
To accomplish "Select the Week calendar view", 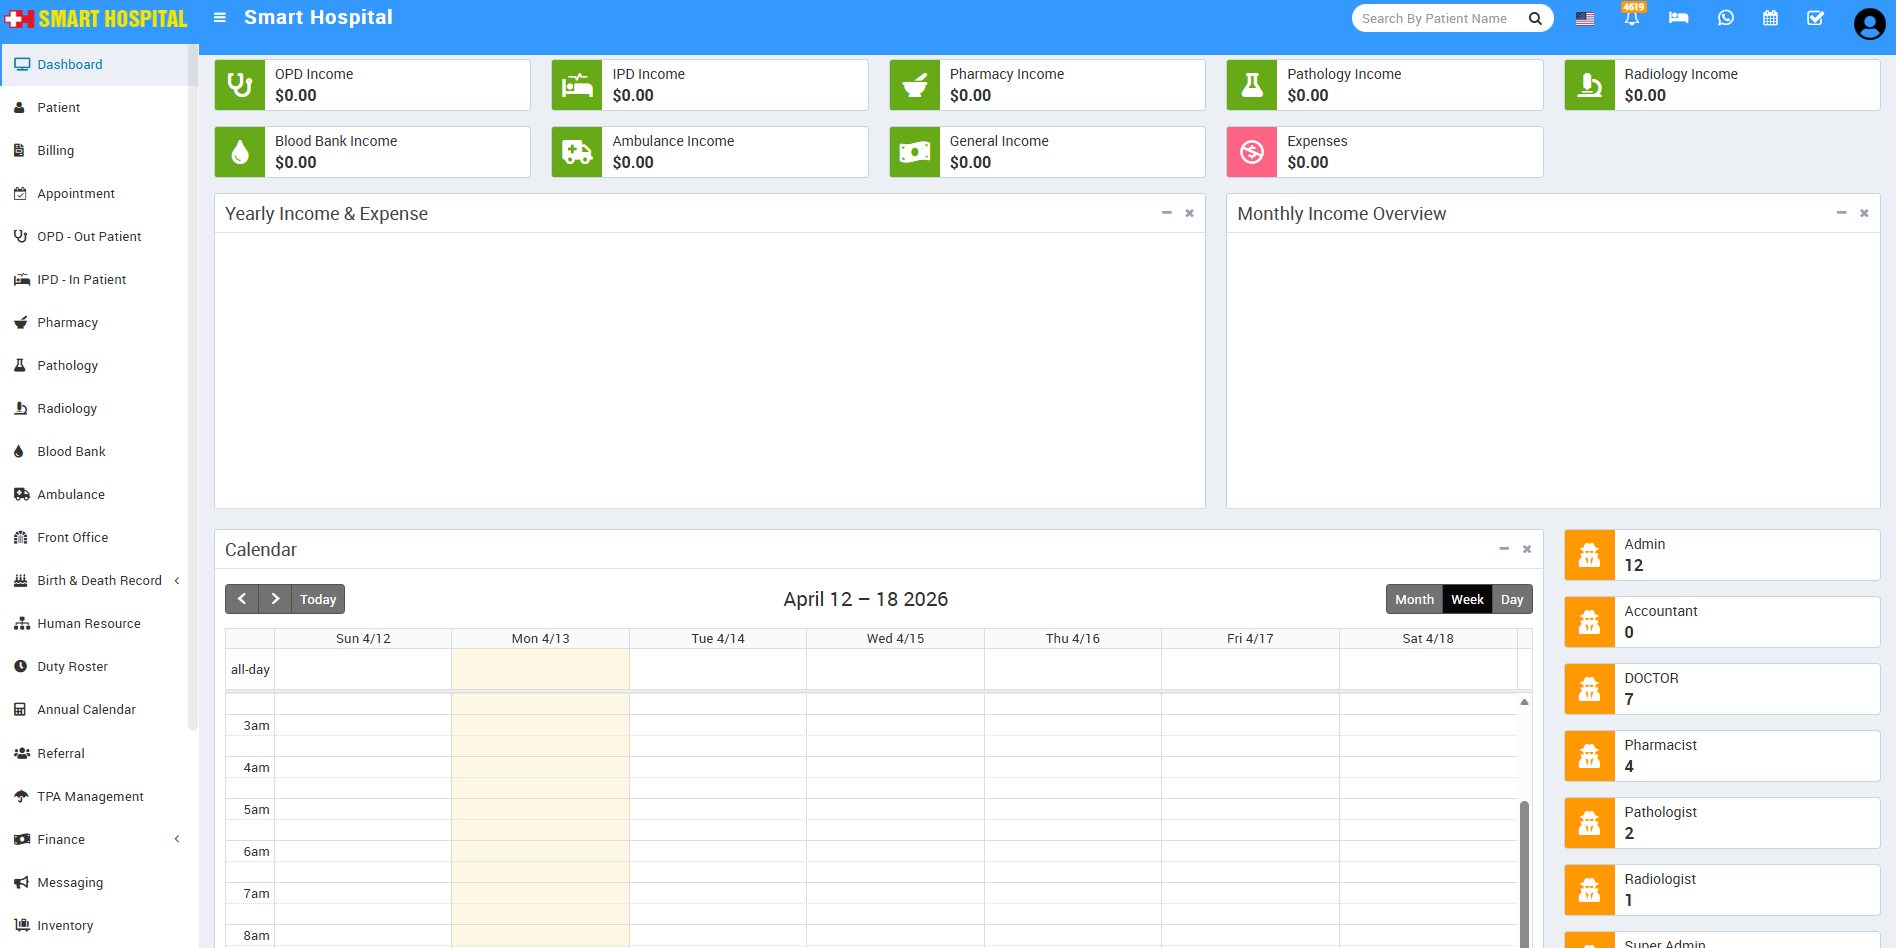I will 1467,599.
